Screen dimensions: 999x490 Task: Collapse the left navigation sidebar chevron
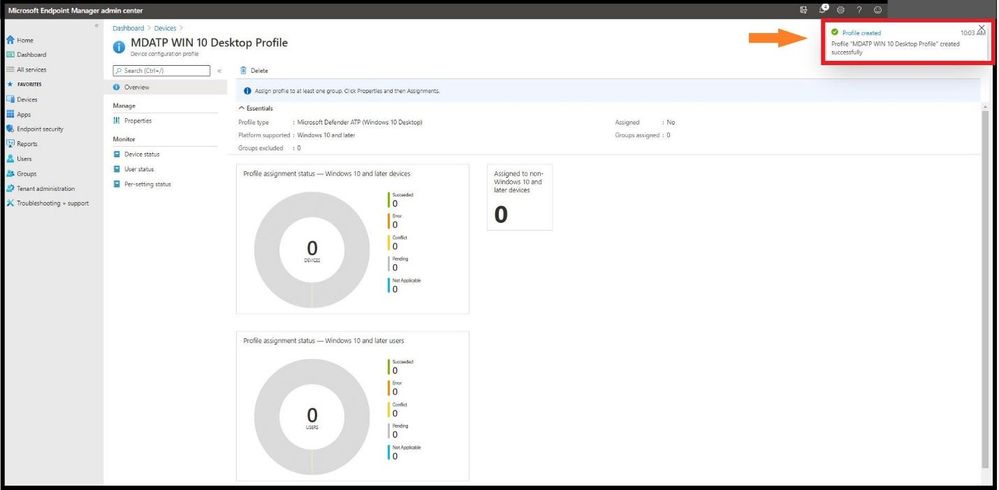(x=97, y=25)
